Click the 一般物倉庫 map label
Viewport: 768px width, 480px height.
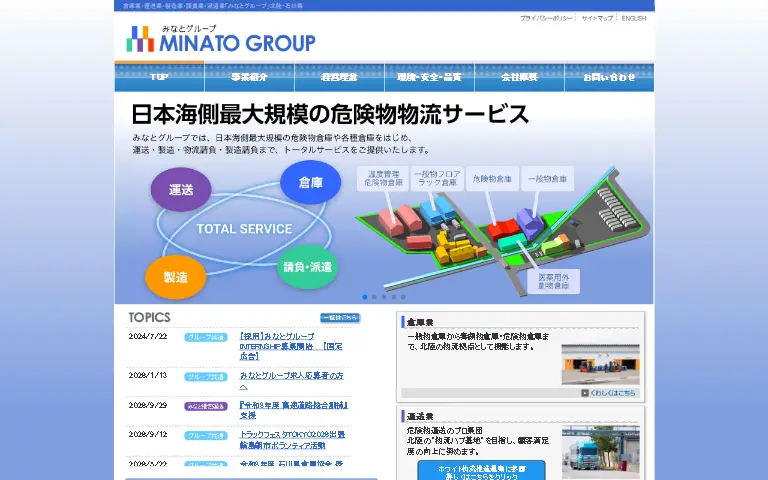click(x=548, y=179)
